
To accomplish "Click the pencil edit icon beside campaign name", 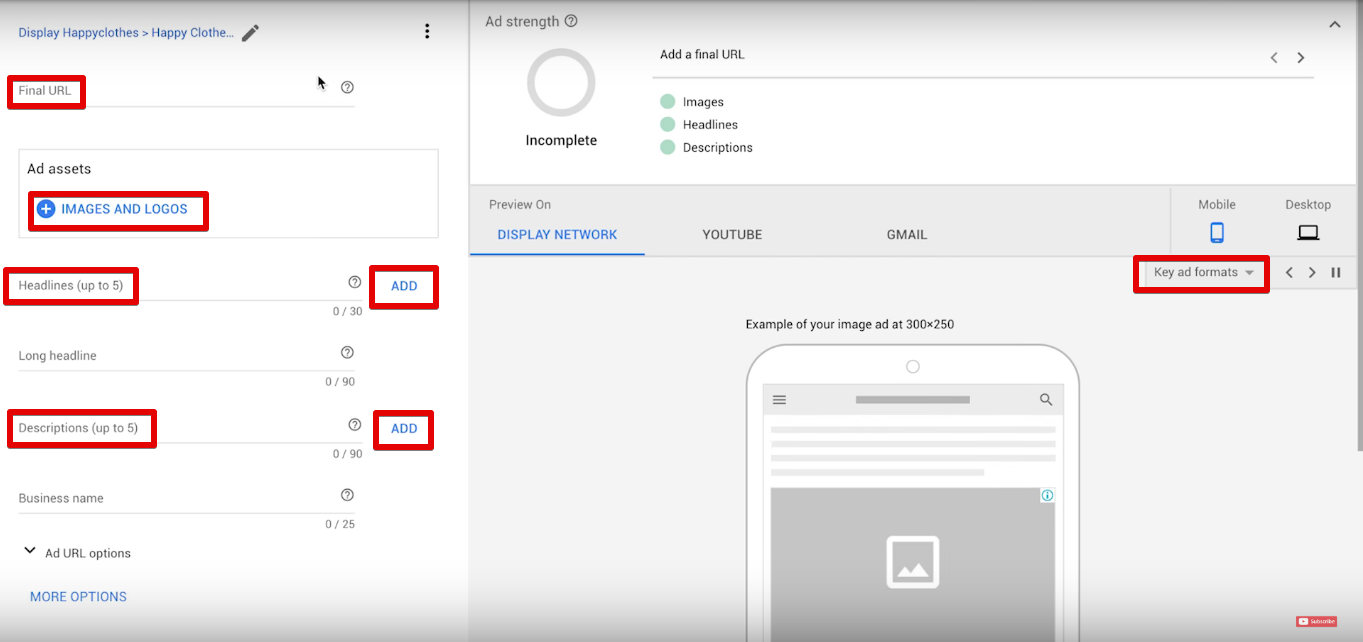I will coord(250,33).
